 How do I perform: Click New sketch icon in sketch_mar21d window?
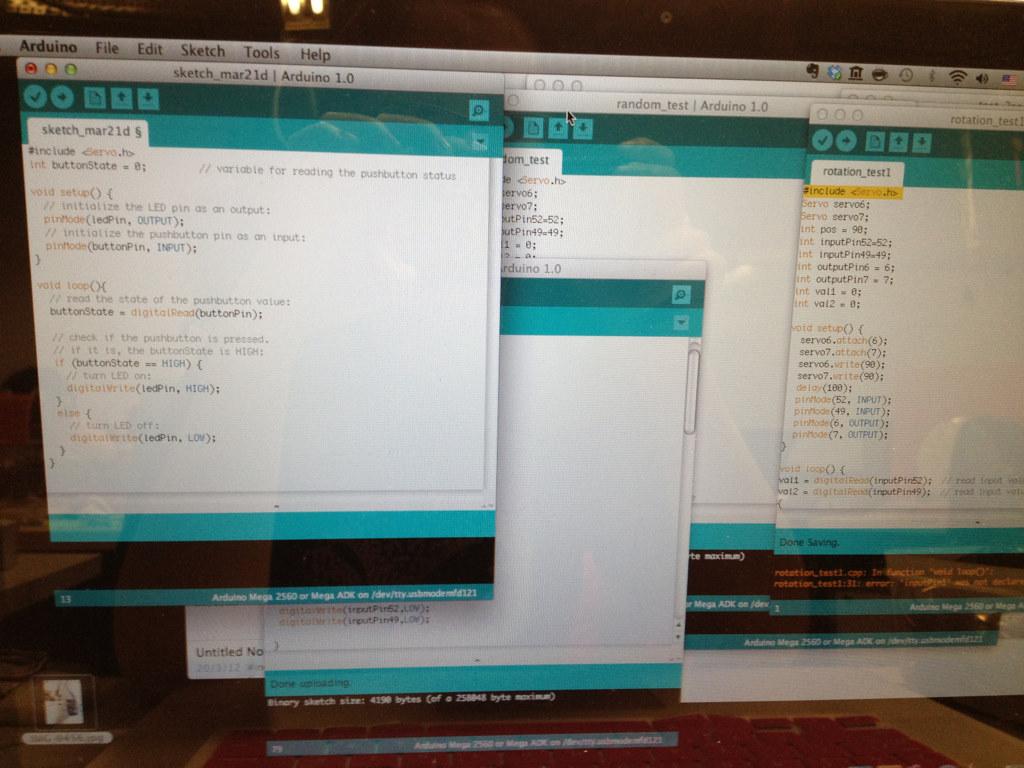95,98
